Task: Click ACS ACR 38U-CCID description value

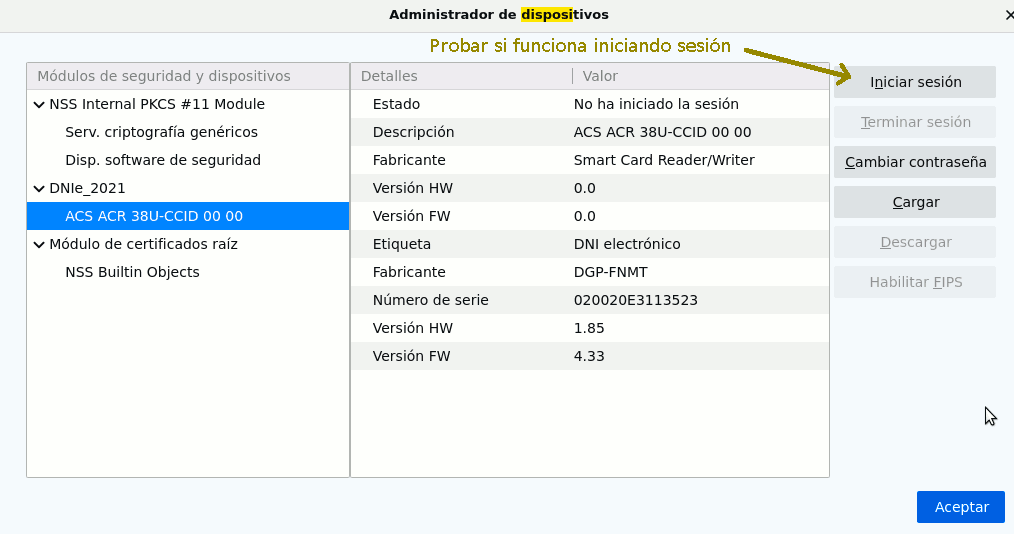Action: point(662,132)
